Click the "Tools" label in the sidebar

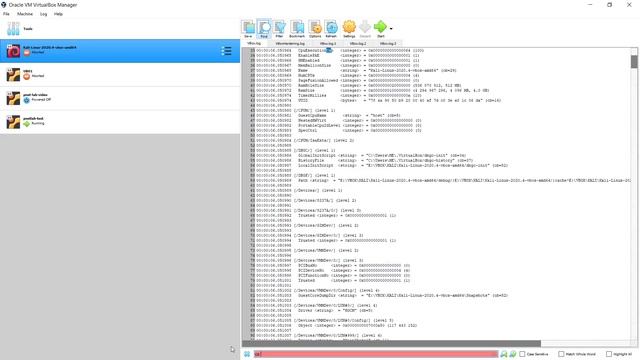click(x=28, y=29)
